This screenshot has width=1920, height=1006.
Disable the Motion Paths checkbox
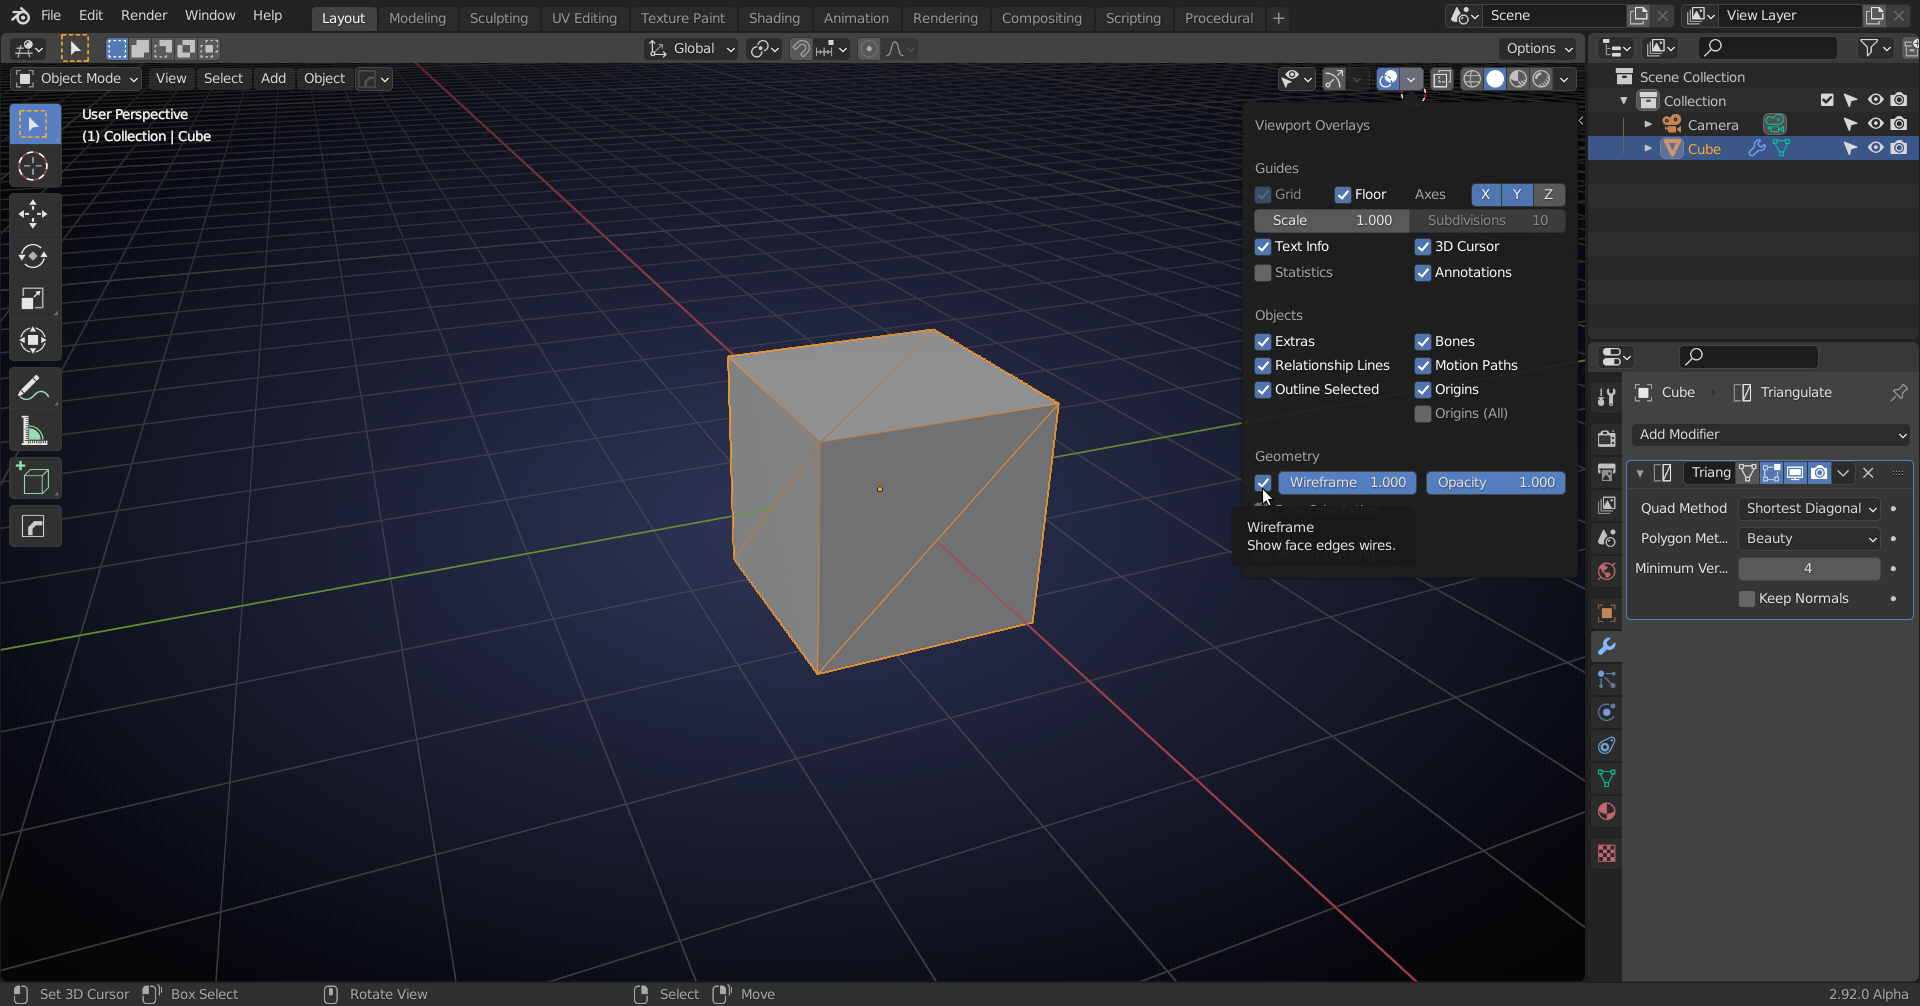(1422, 366)
